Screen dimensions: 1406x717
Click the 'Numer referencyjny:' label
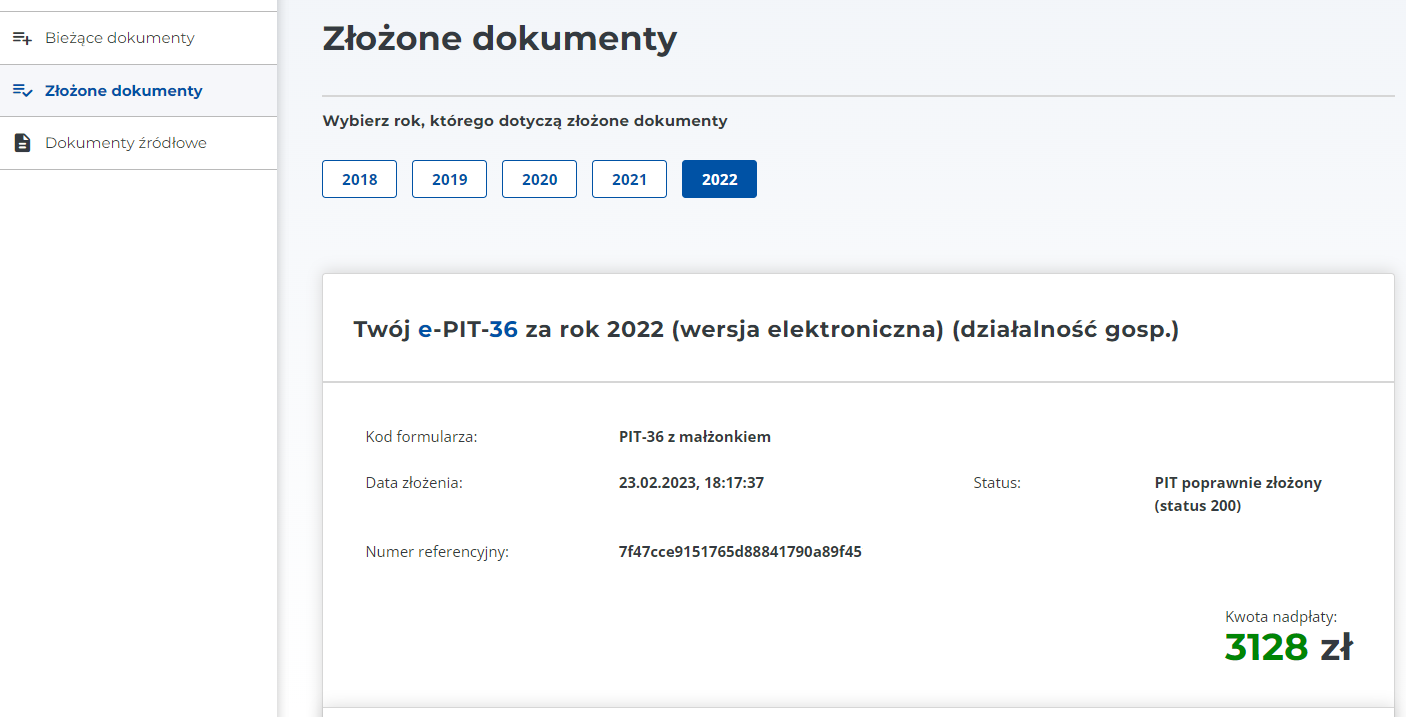point(437,551)
